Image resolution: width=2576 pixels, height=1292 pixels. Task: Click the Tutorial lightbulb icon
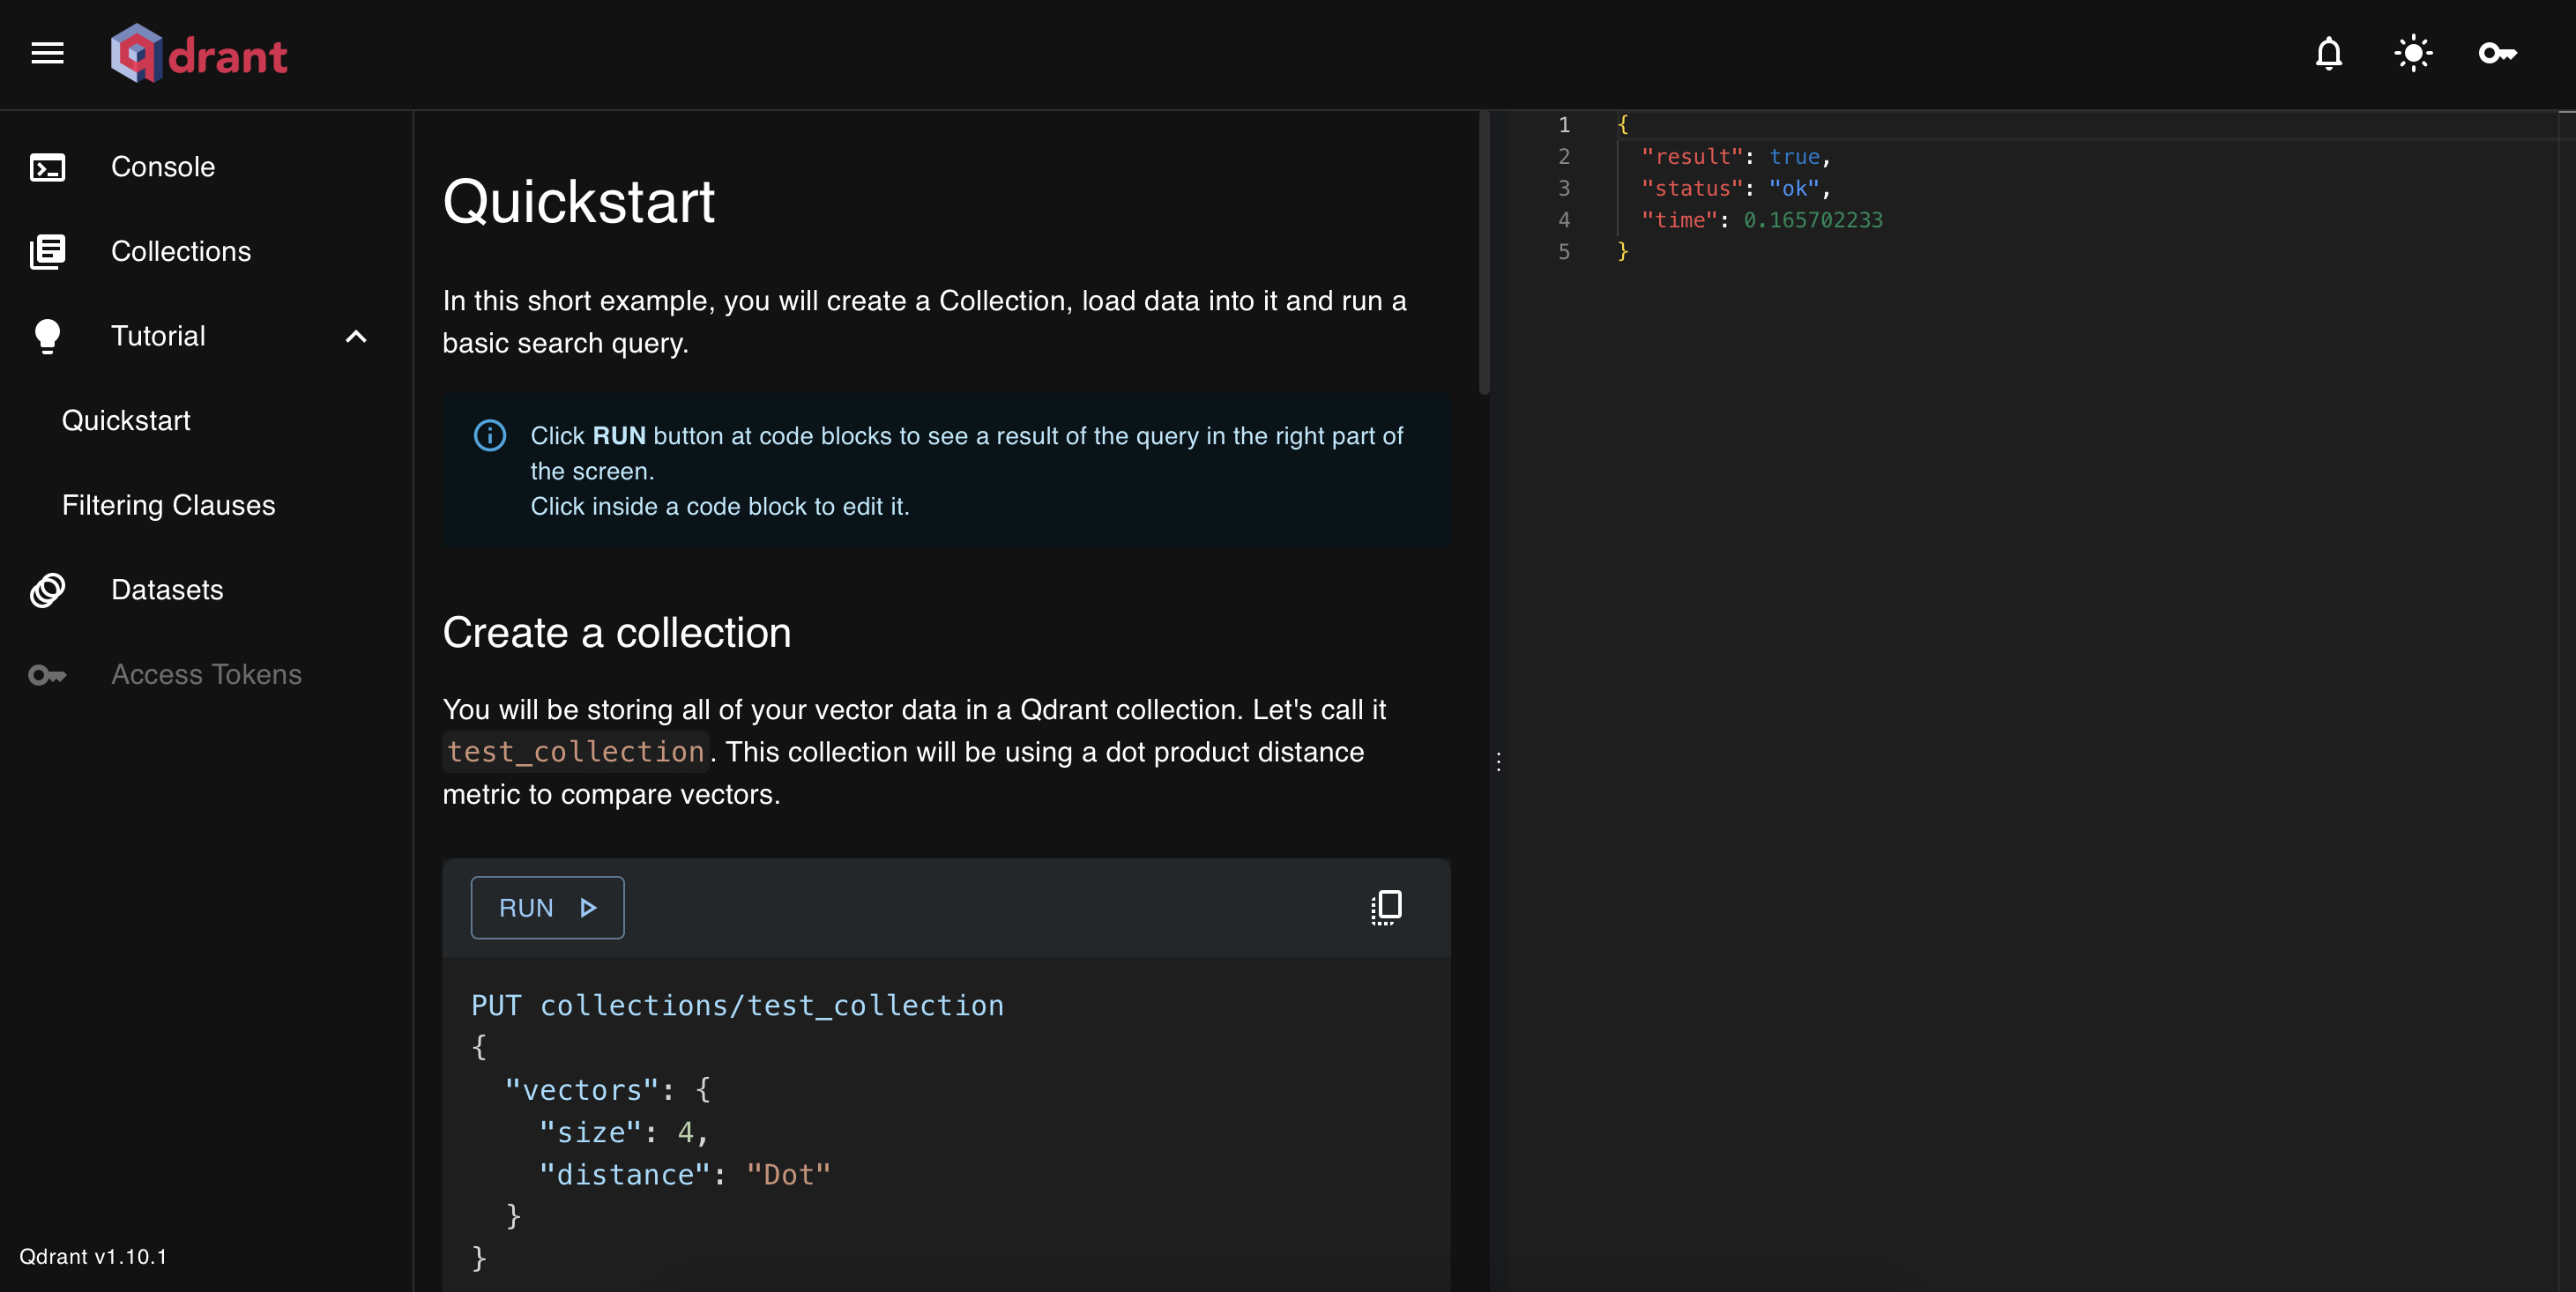[x=47, y=336]
